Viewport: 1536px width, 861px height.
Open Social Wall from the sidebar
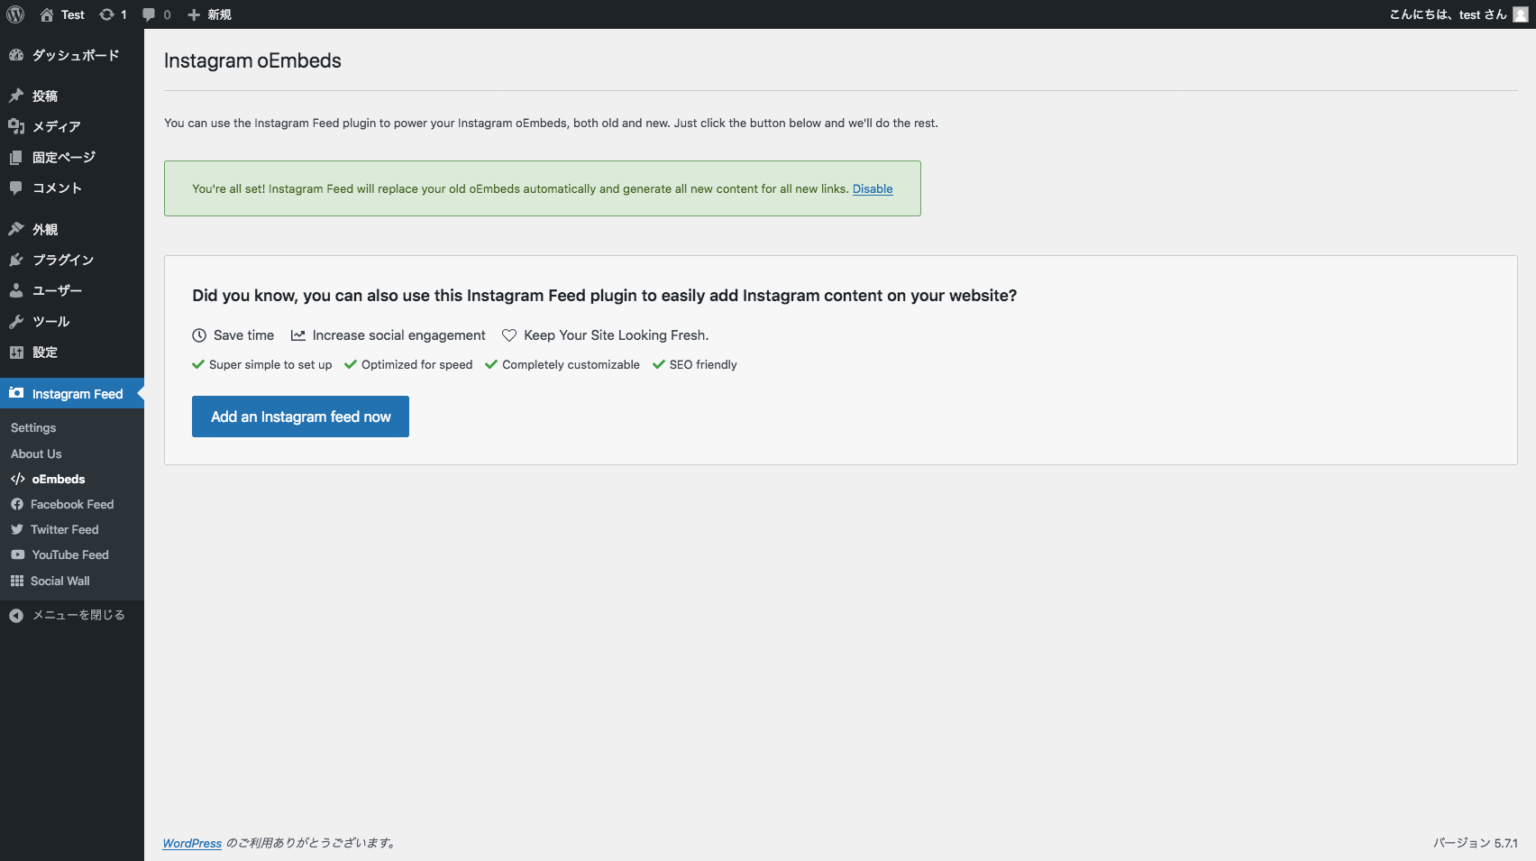pyautogui.click(x=60, y=580)
